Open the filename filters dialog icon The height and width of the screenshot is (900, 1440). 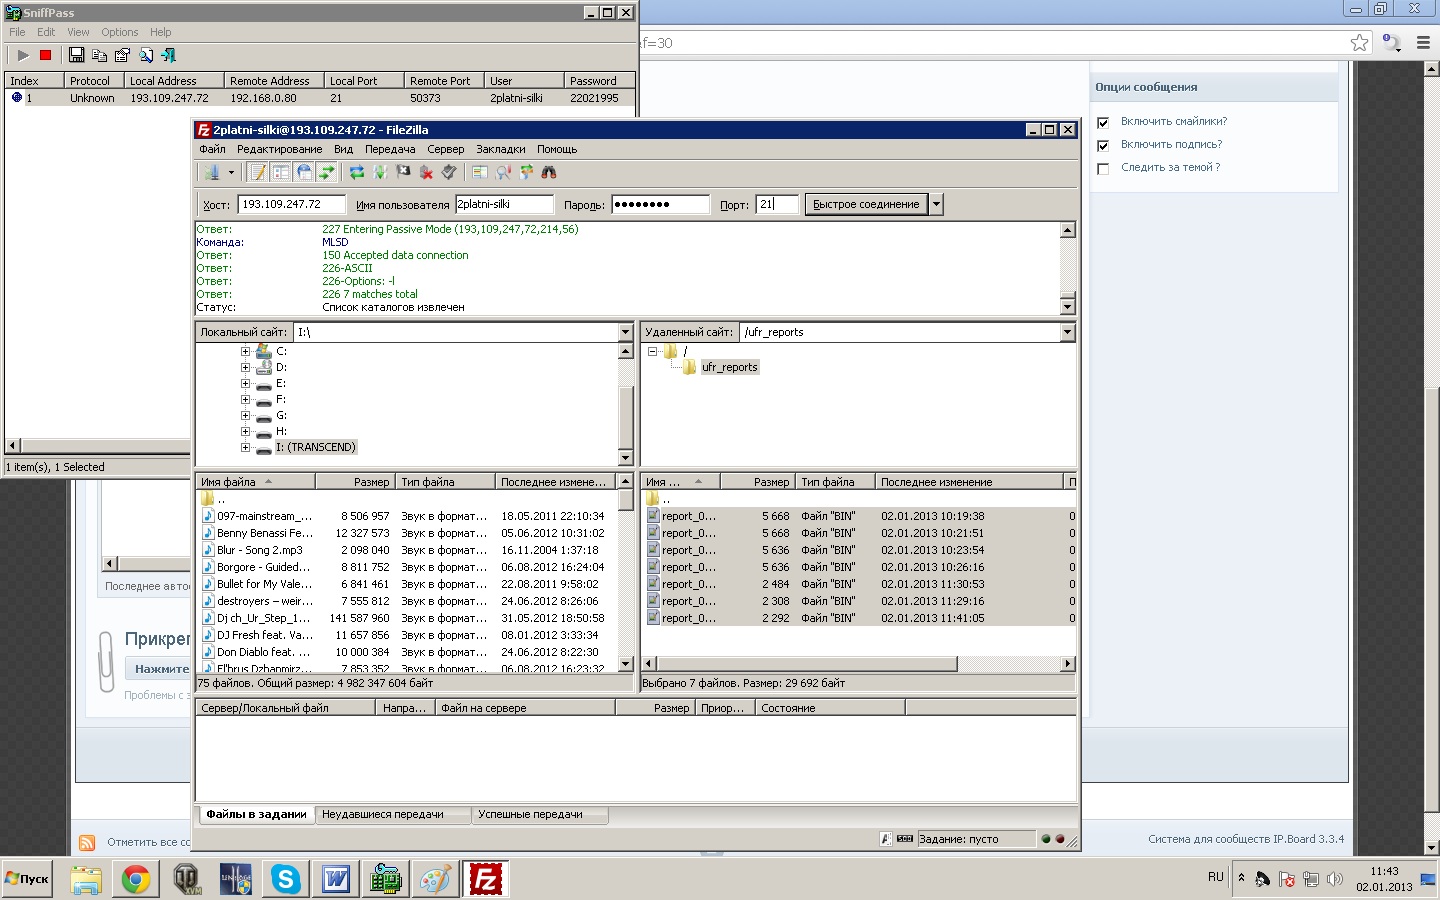point(479,172)
